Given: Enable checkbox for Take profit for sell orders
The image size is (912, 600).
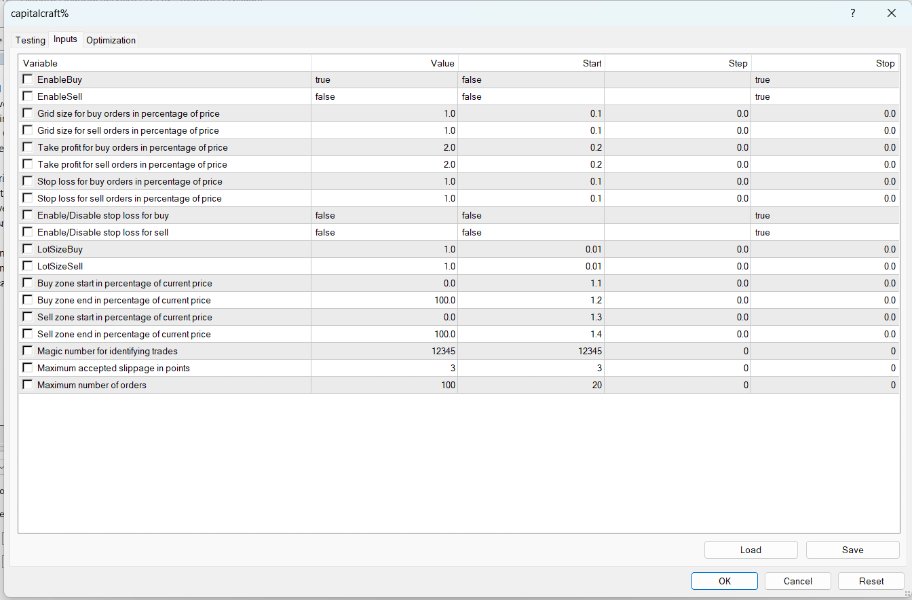Looking at the screenshot, I should 27,164.
